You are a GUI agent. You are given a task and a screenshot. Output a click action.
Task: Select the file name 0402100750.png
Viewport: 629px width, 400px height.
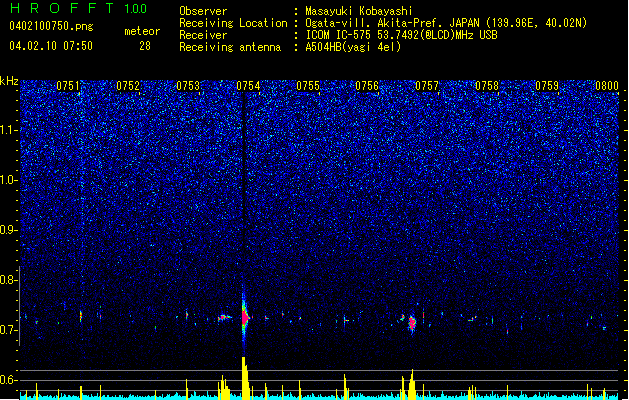(51, 26)
